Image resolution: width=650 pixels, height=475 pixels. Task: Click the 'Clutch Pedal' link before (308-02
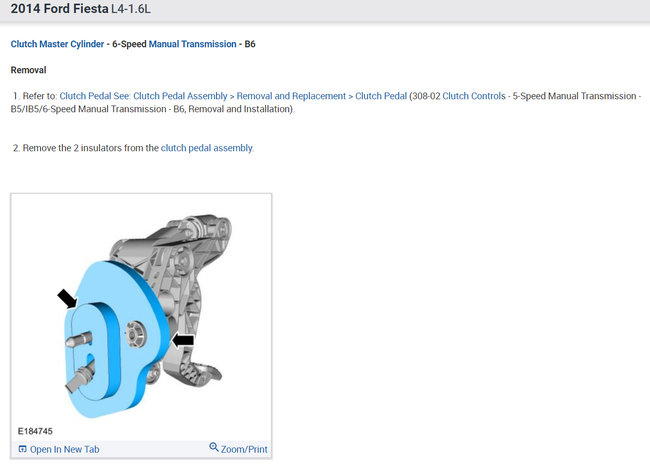click(381, 96)
